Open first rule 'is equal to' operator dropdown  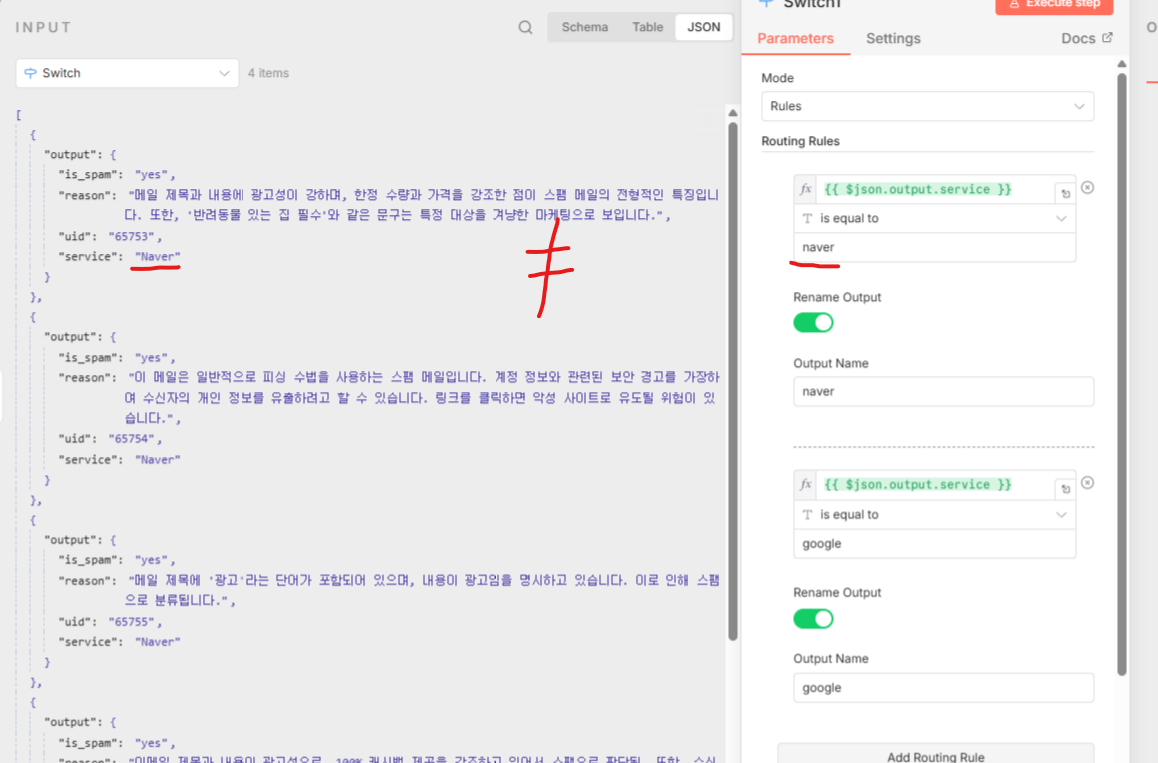(934, 219)
